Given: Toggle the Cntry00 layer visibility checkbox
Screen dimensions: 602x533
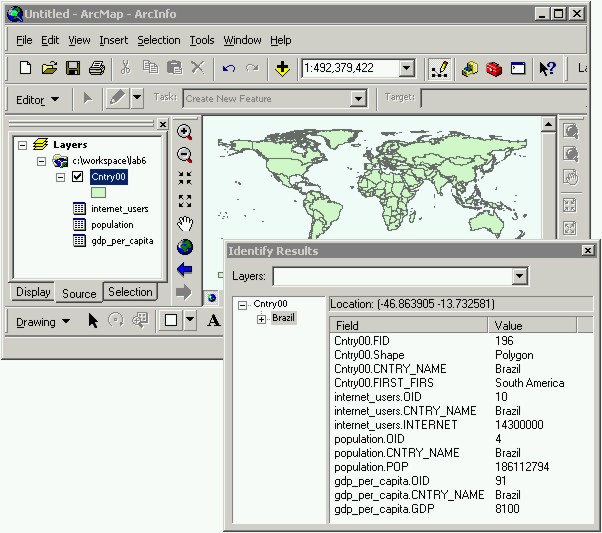Looking at the screenshot, I should click(77, 177).
